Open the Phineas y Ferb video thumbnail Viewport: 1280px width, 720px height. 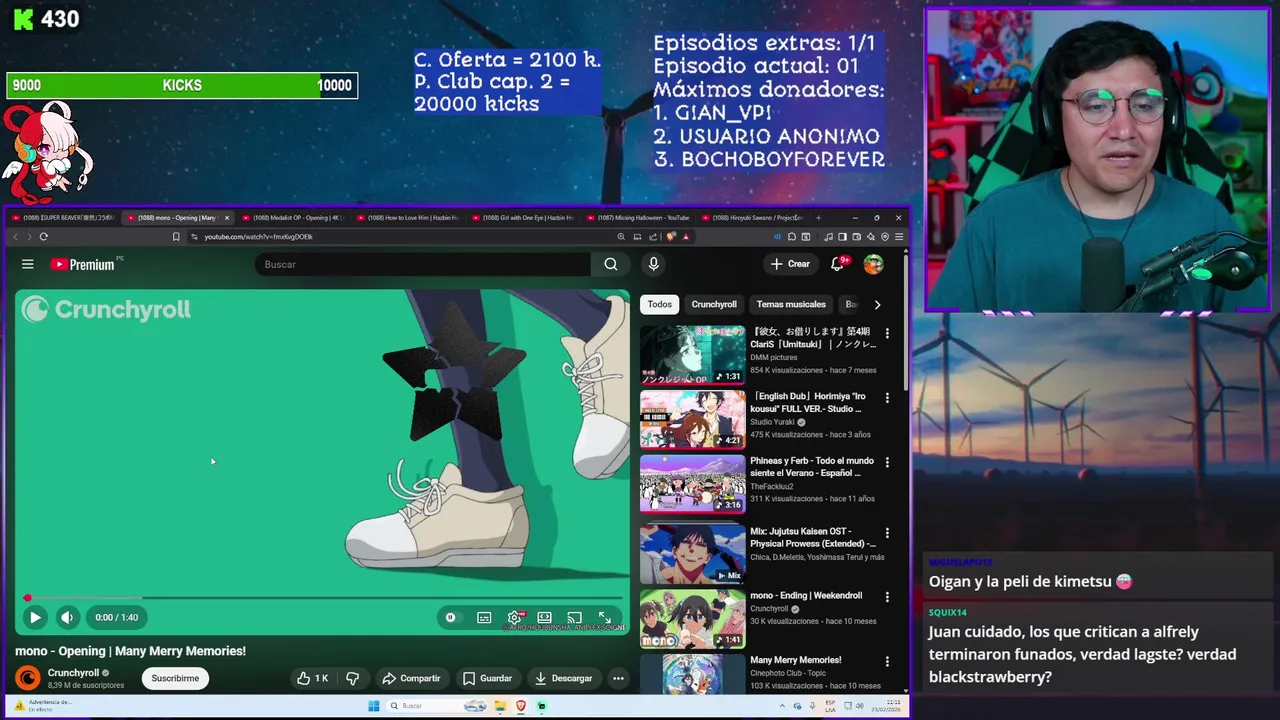(x=692, y=484)
